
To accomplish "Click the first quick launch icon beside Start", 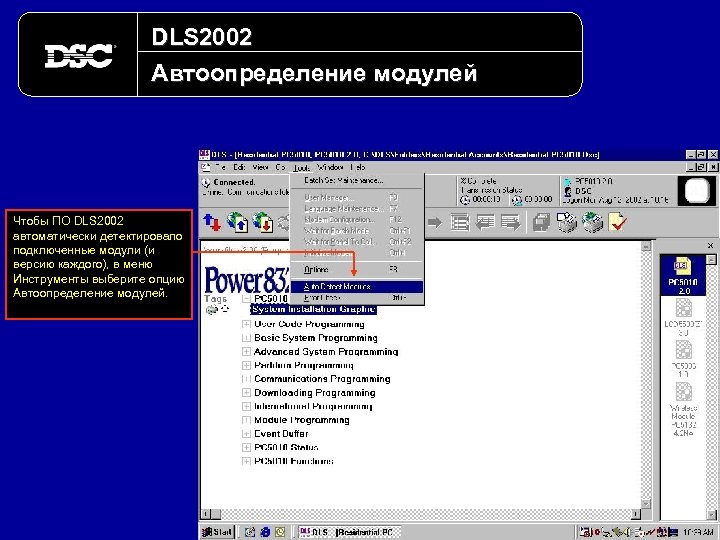I will tap(250, 532).
